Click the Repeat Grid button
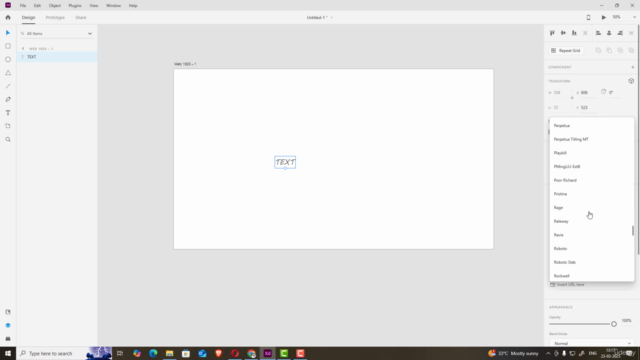The width and height of the screenshot is (640, 360). point(566,51)
